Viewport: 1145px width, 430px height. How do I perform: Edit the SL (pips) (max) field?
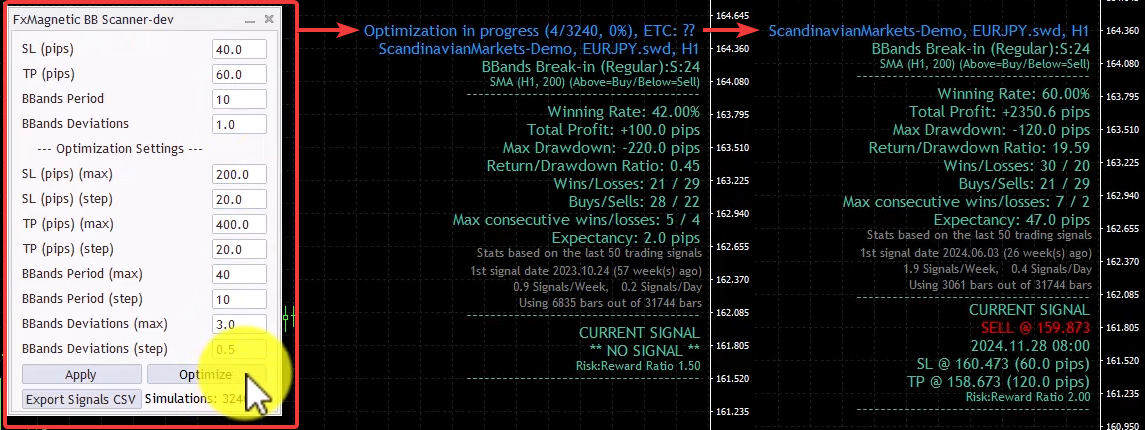[239, 174]
